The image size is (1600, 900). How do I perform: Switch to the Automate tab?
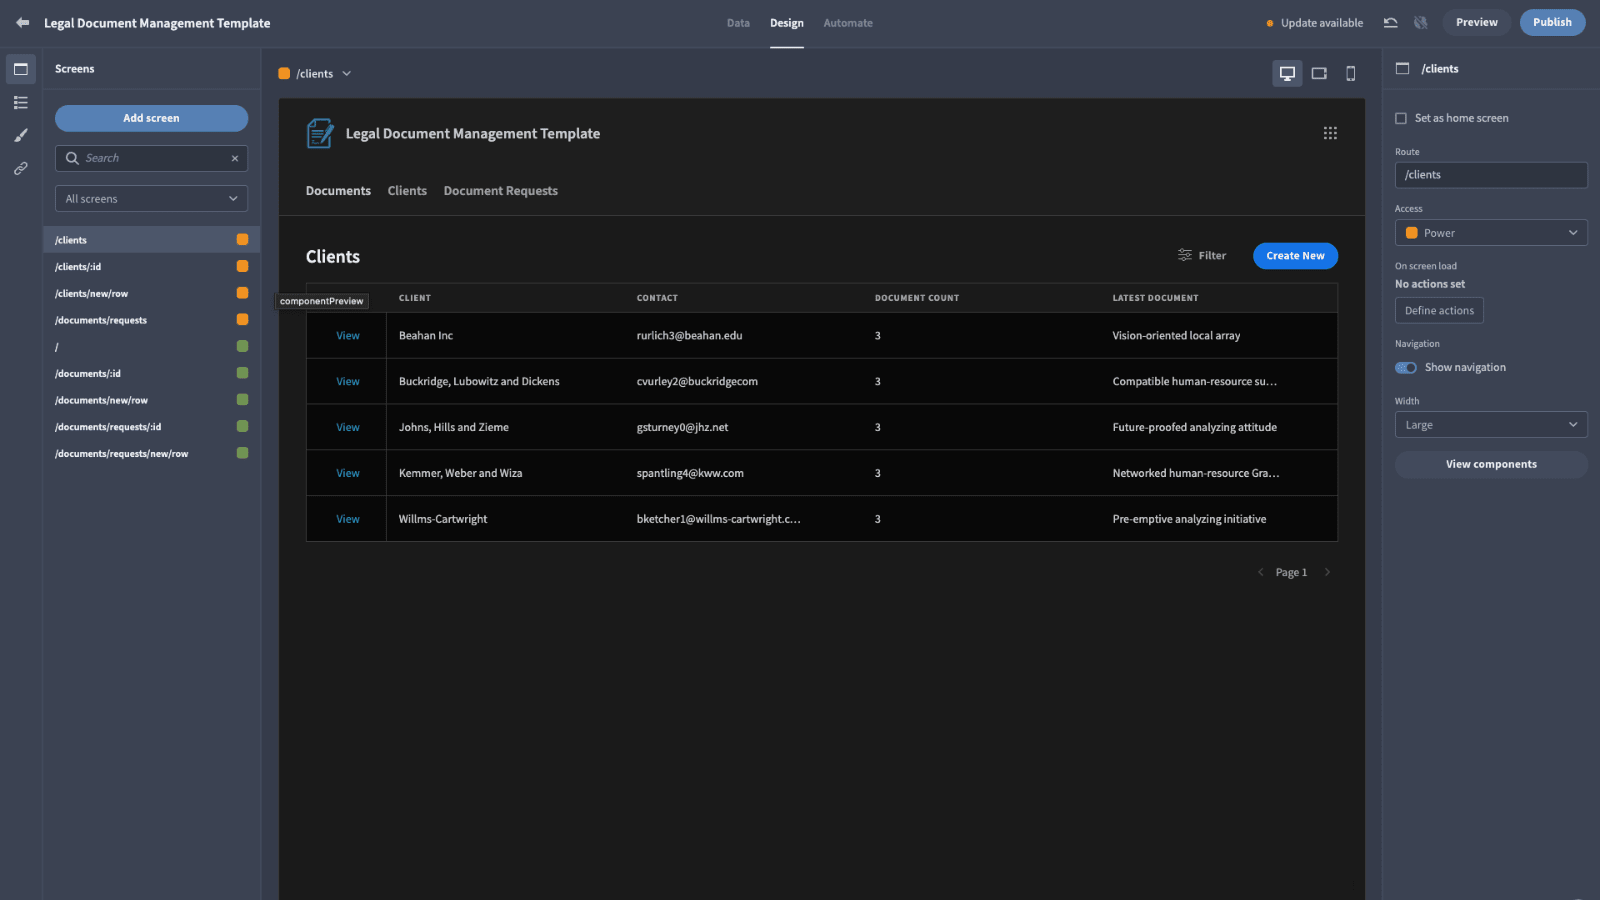point(848,23)
